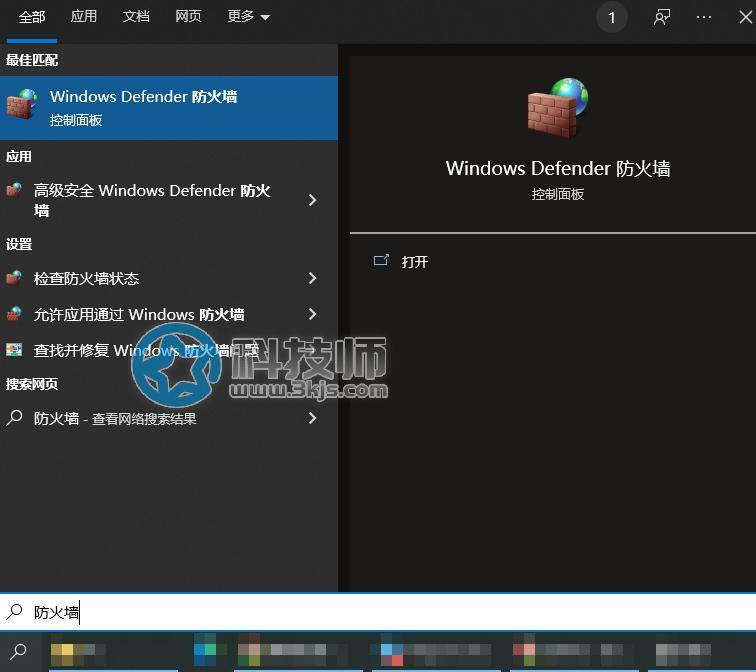Click the firewall icon in best match
The height and width of the screenshot is (672, 756).
point(22,103)
